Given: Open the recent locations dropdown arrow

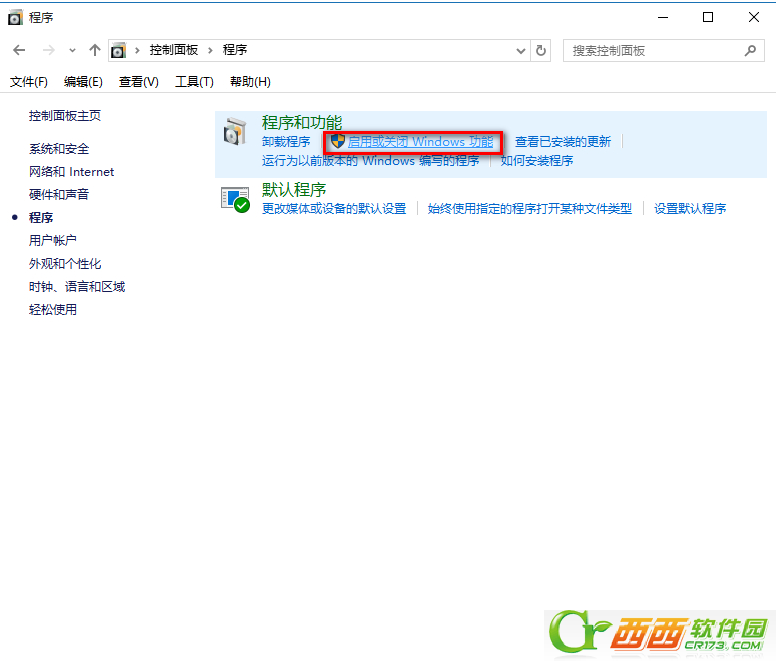Looking at the screenshot, I should click(72, 50).
